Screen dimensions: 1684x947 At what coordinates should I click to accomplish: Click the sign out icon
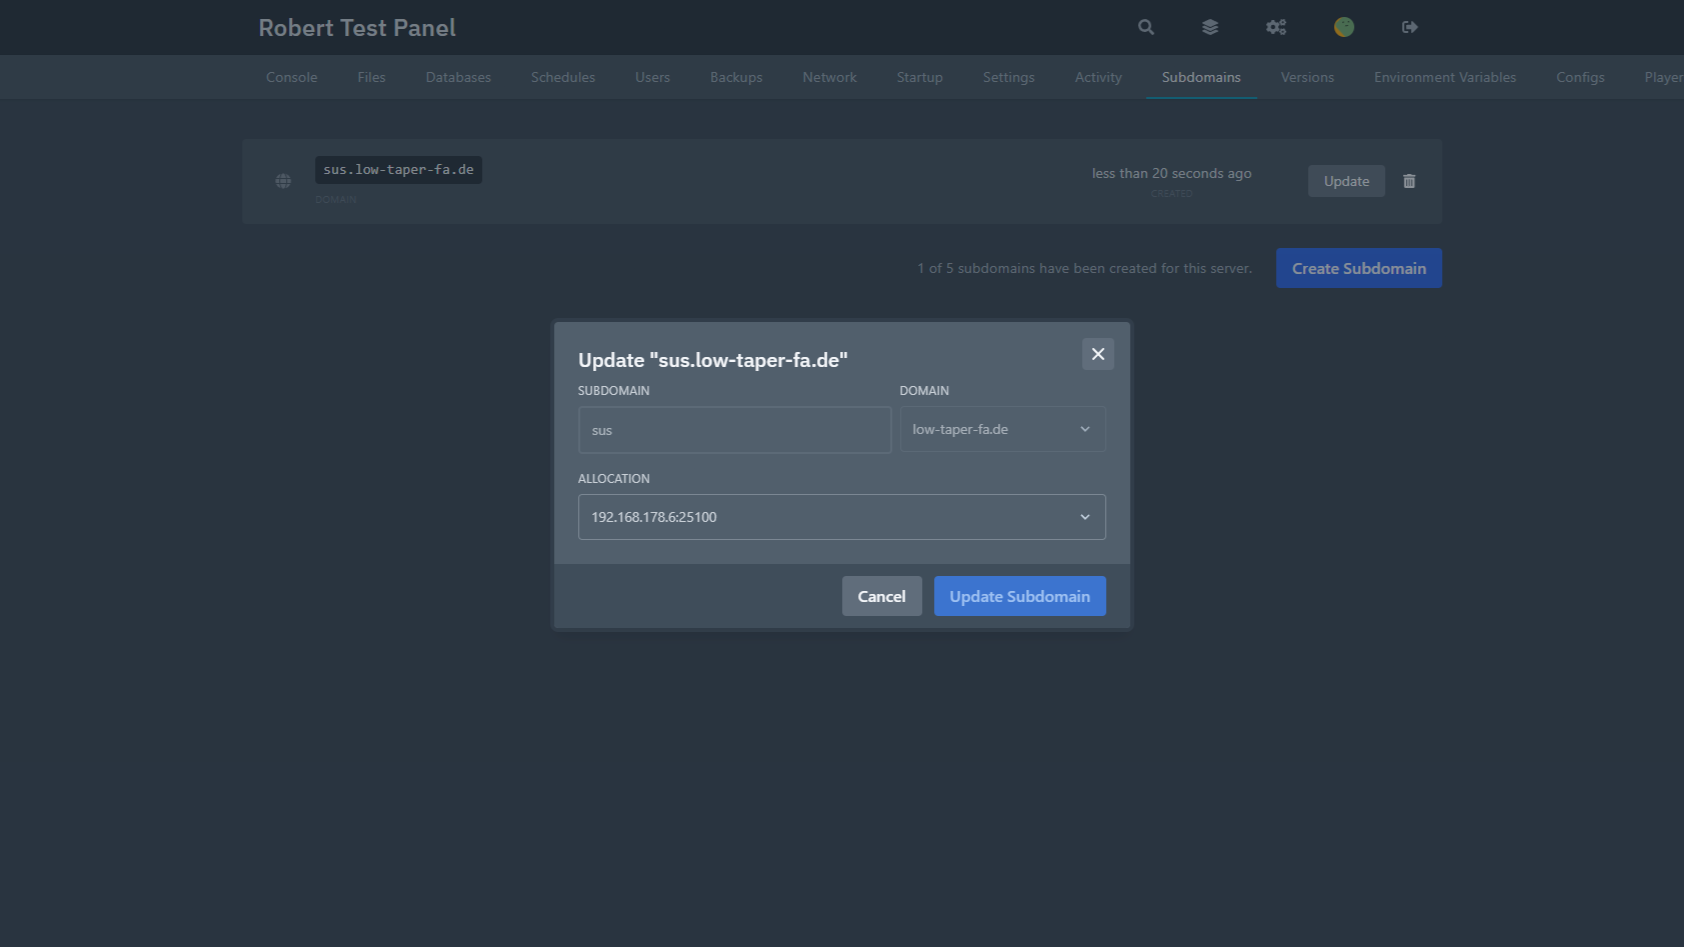[x=1410, y=27]
